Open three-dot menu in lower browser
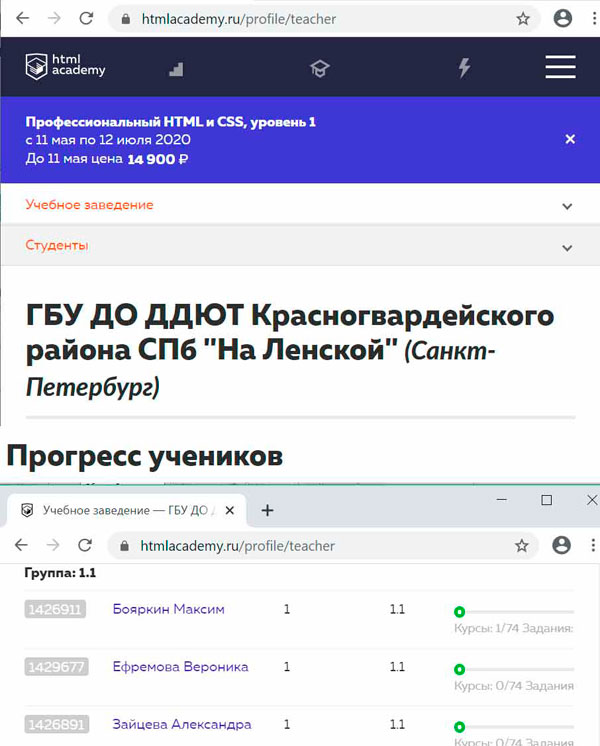Viewport: 600px width, 746px height. coord(593,545)
